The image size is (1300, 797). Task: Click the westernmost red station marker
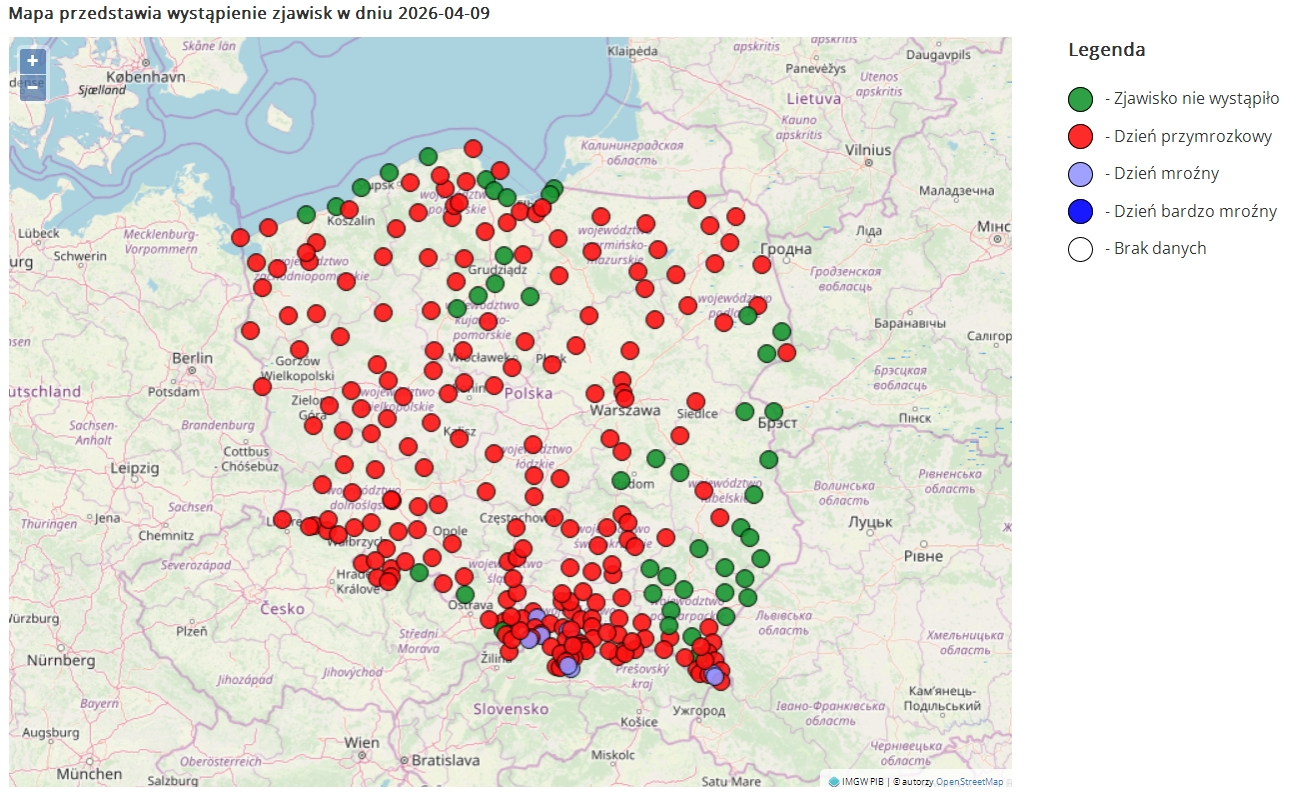tap(240, 237)
